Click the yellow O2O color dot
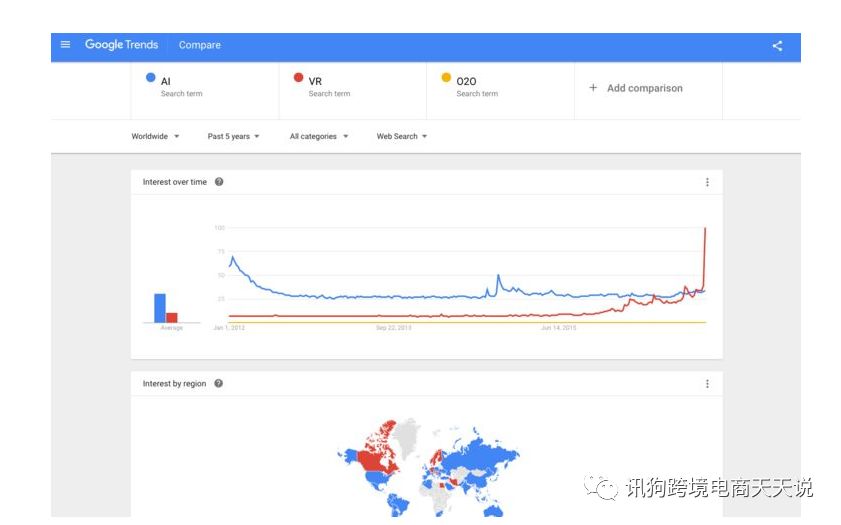The image size is (841, 525). pyautogui.click(x=446, y=78)
